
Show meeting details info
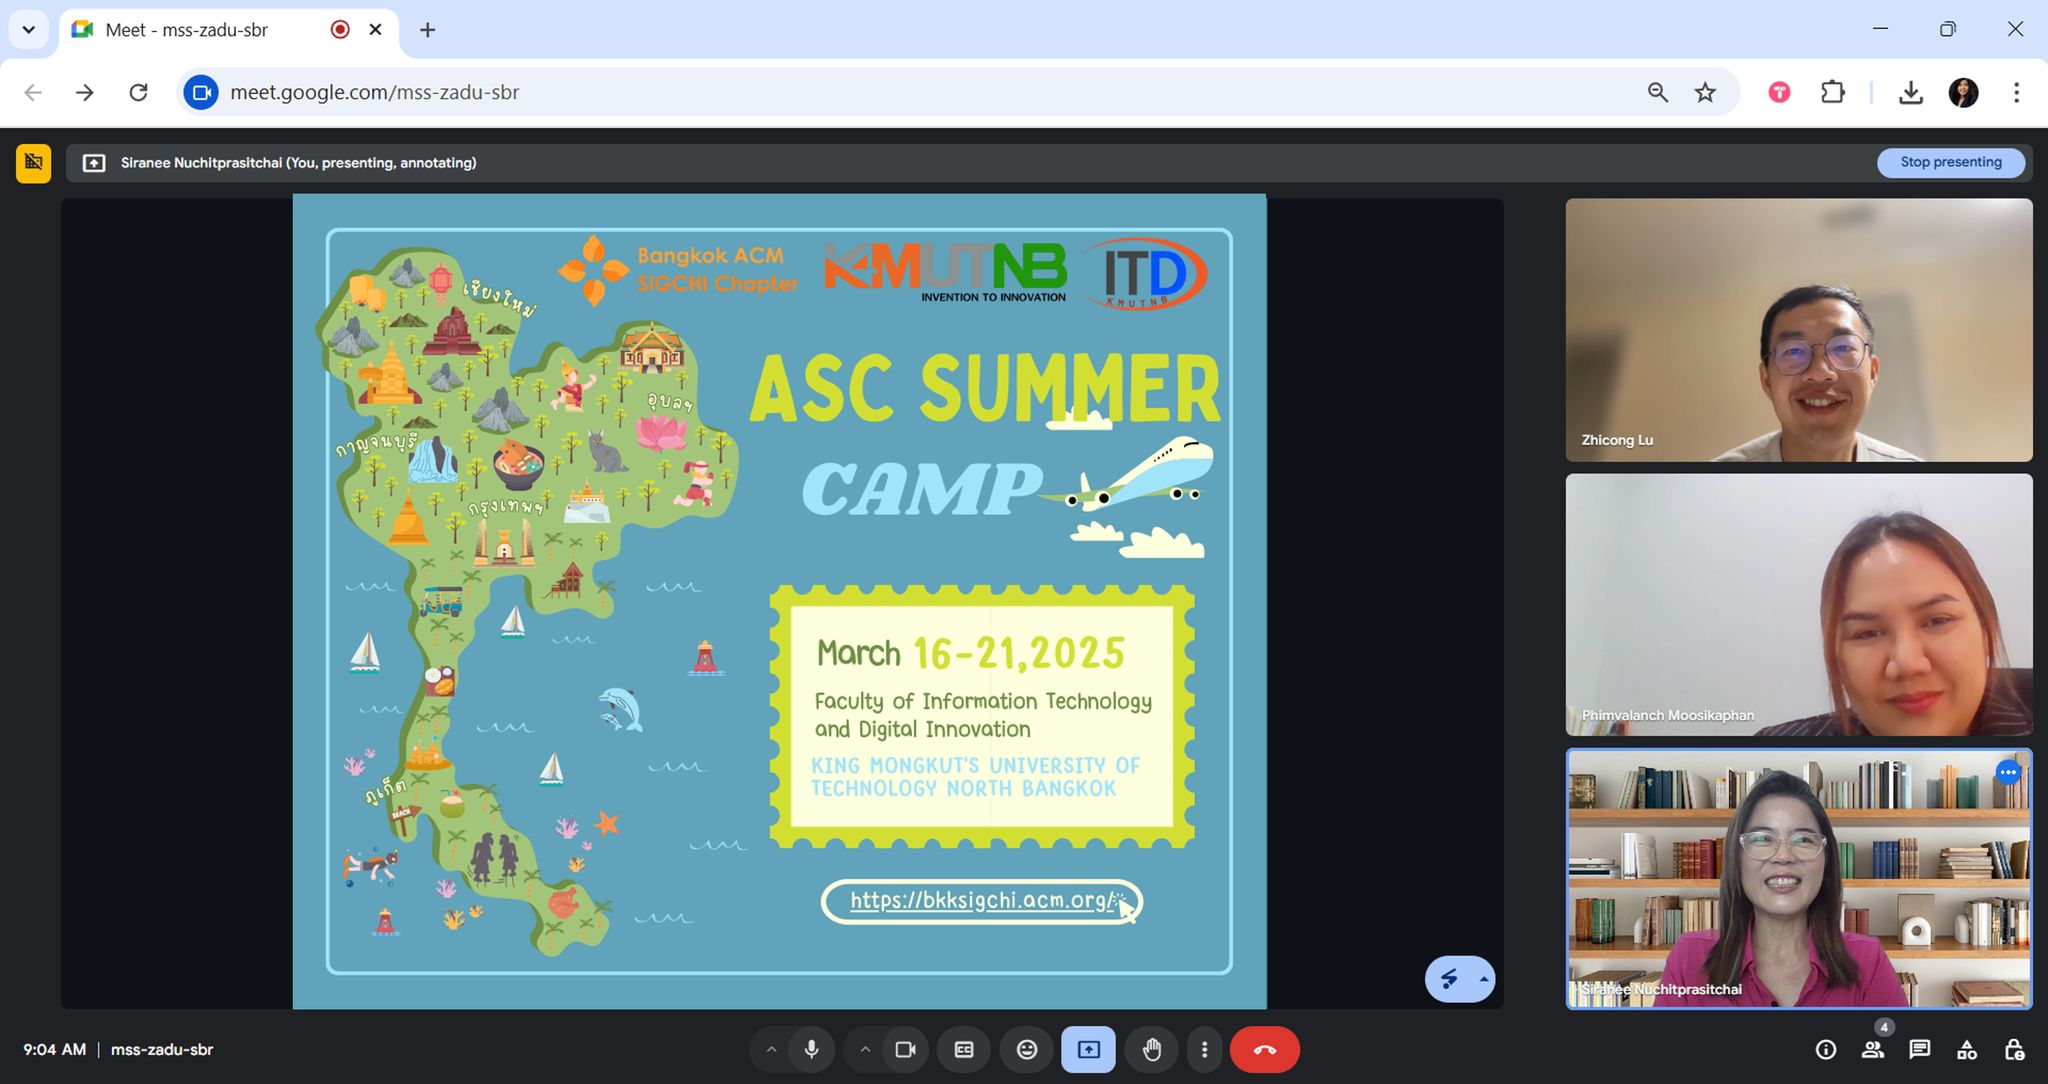click(1825, 1049)
